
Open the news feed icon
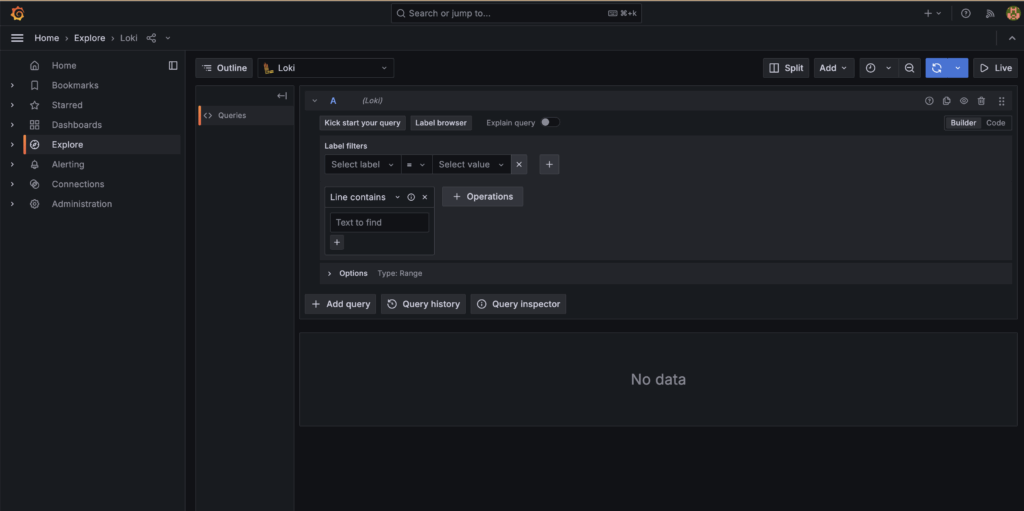pyautogui.click(x=990, y=13)
